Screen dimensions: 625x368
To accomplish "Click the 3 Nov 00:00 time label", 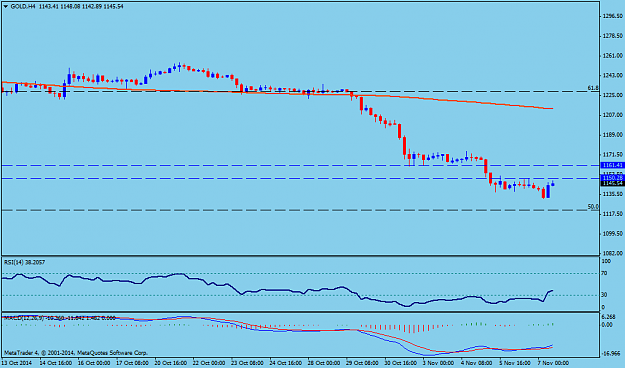I will click(438, 363).
